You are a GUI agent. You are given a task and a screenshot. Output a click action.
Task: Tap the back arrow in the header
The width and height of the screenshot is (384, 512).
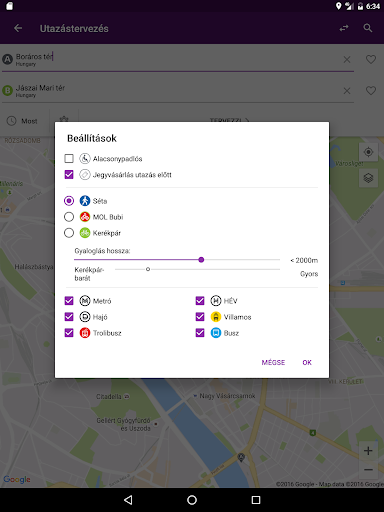pos(18,28)
